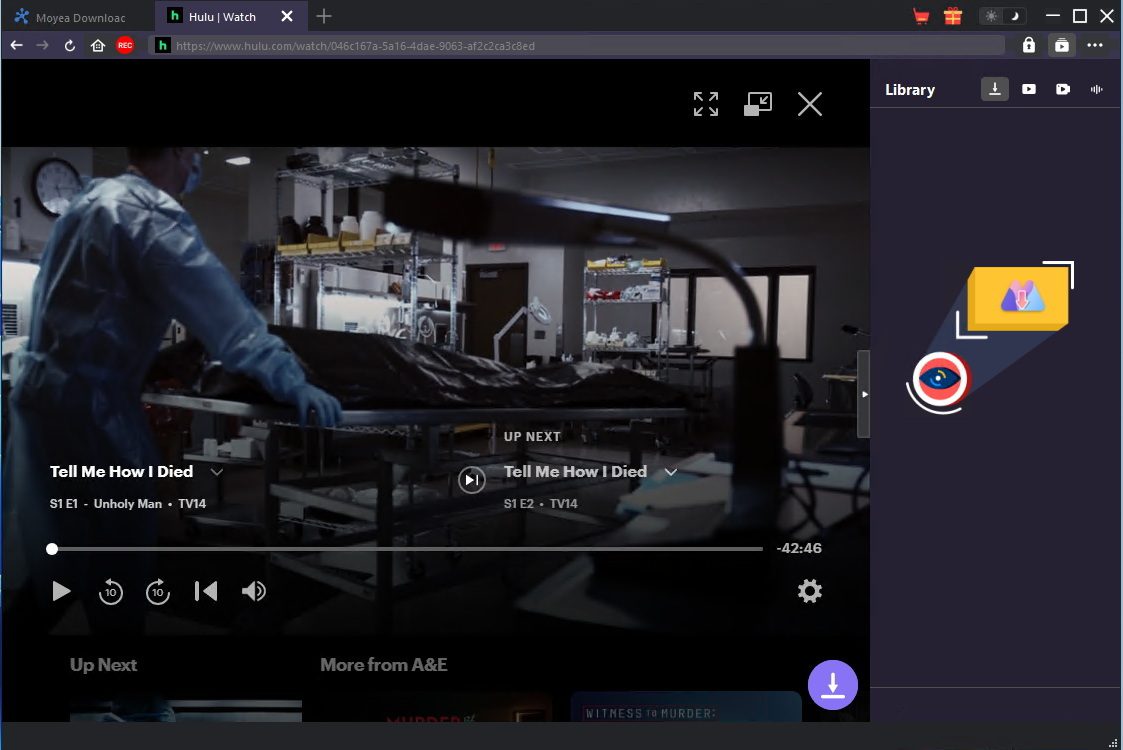Reload the Hulu page

click(69, 46)
